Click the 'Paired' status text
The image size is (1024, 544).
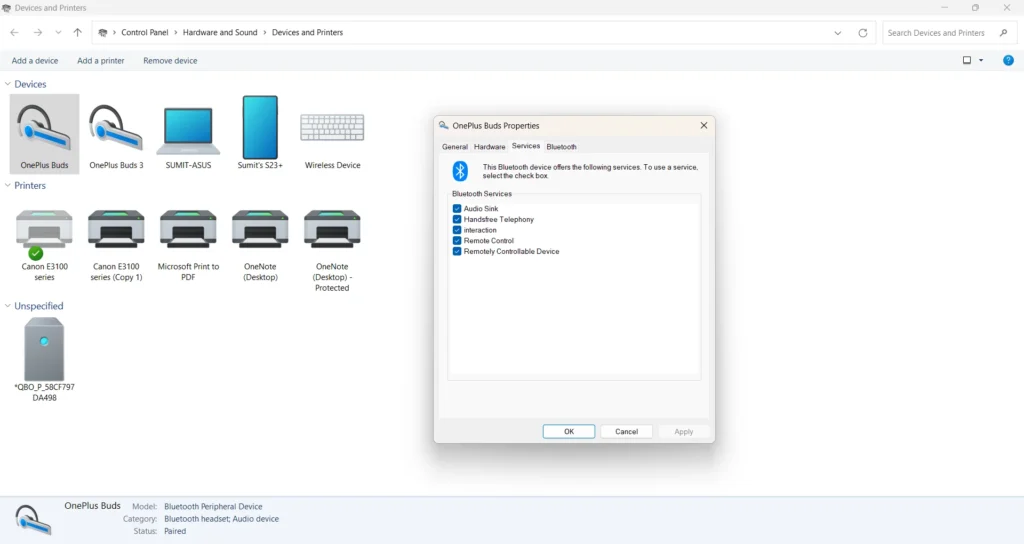click(175, 532)
